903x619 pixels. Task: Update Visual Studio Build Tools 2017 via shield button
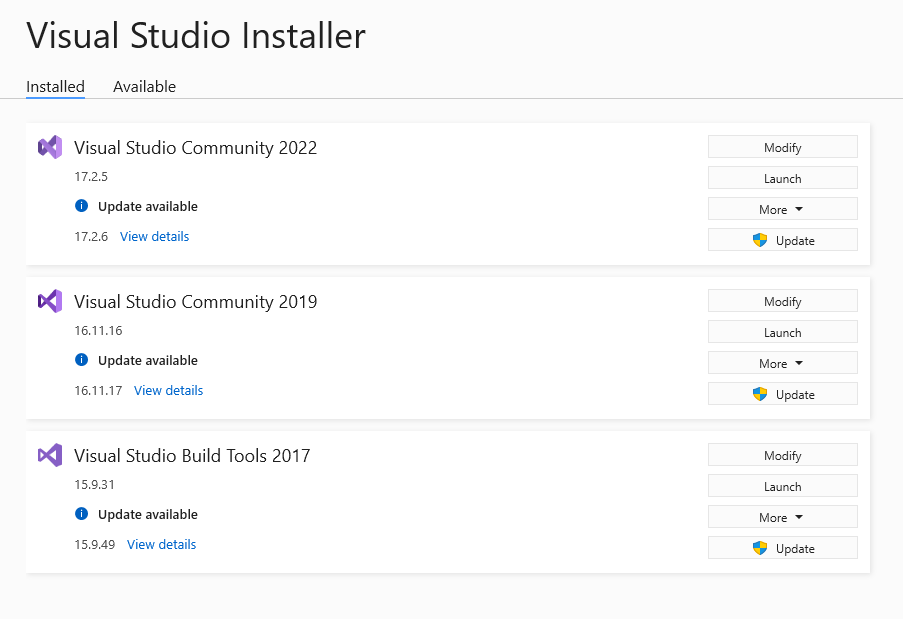tap(782, 548)
